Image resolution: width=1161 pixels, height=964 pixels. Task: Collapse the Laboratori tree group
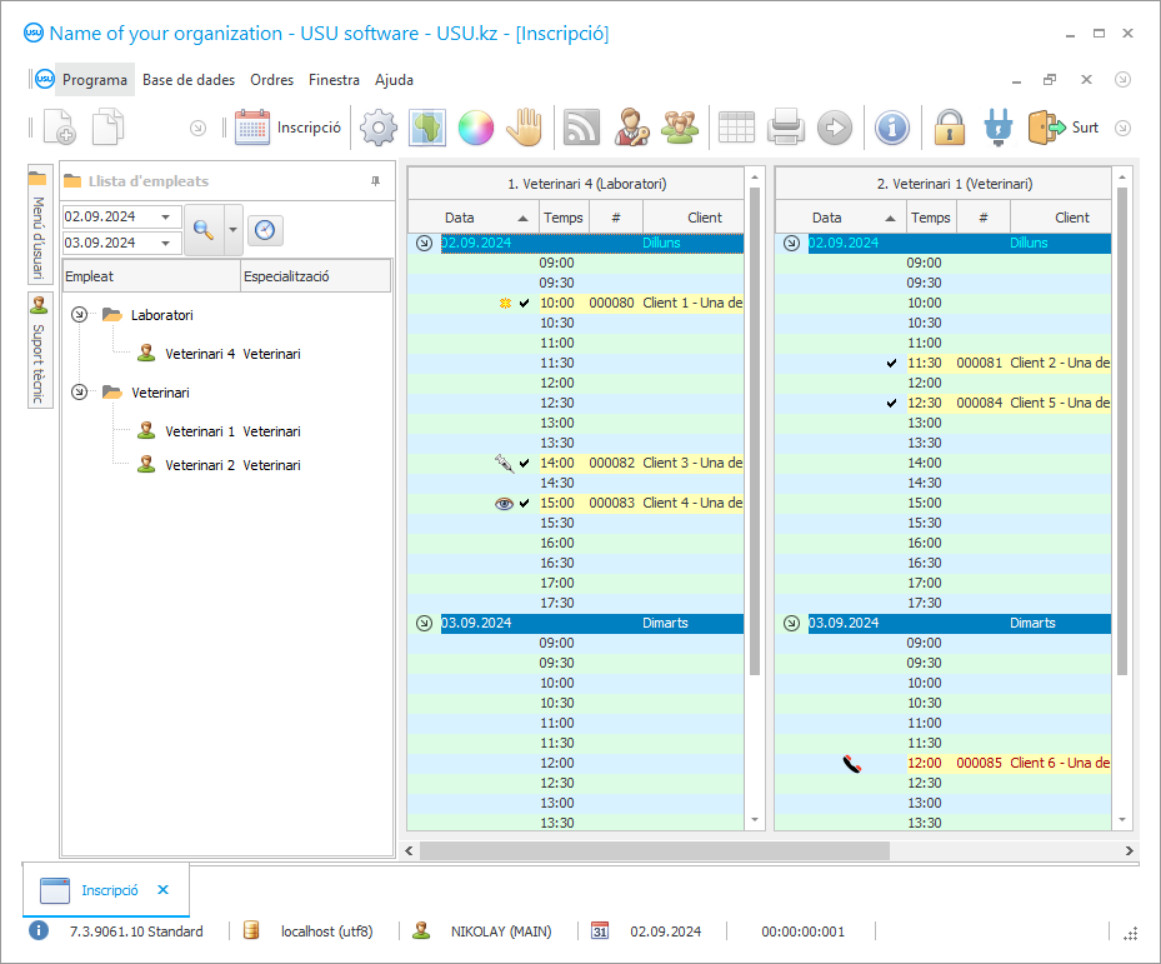click(79, 315)
